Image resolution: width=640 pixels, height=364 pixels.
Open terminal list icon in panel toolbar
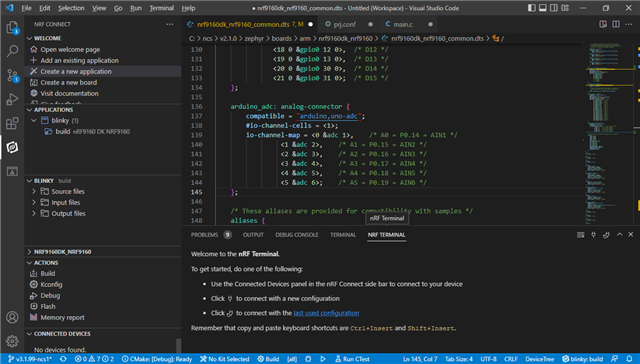pyautogui.click(x=580, y=235)
